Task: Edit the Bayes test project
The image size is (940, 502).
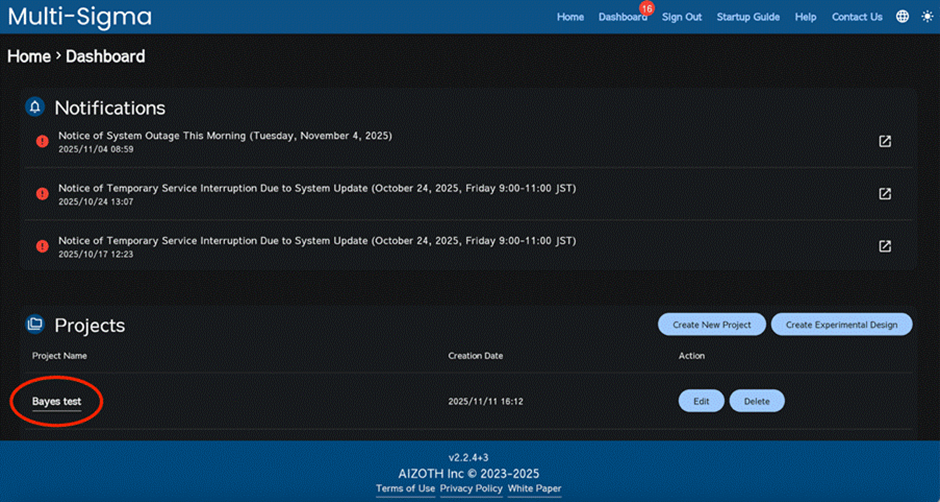Action: 701,401
